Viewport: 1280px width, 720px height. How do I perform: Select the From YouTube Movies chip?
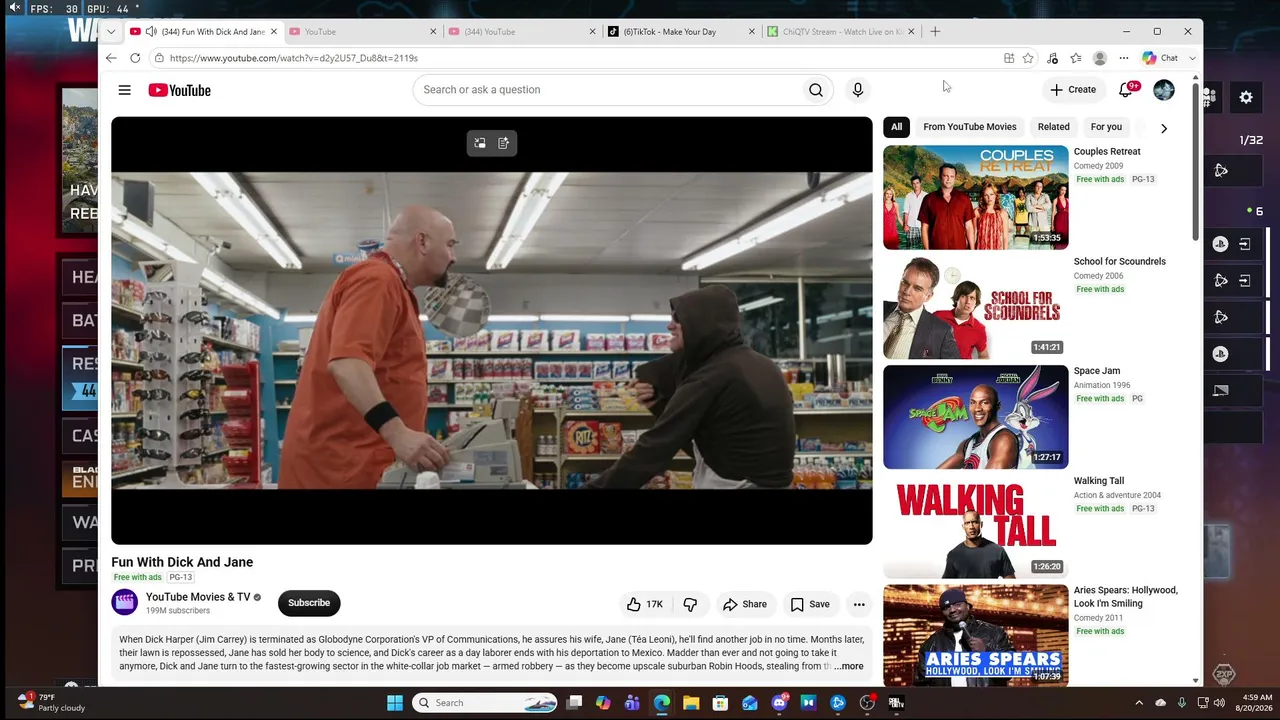coord(970,127)
